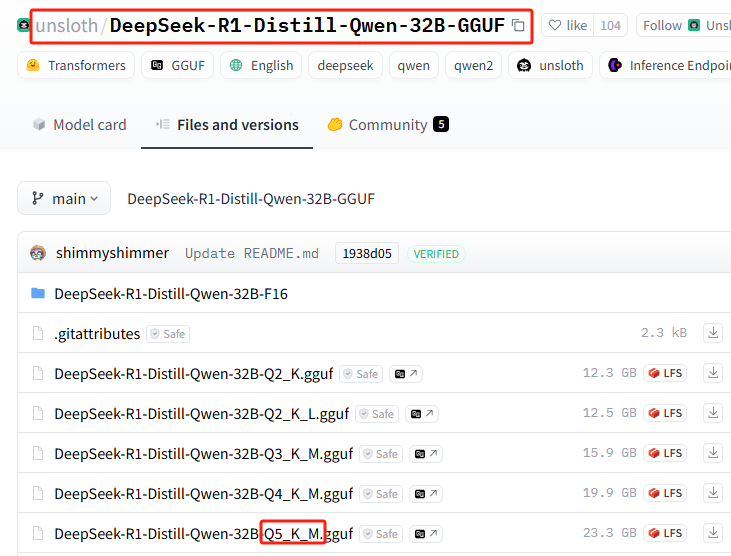Click the LFS badge for Q5_K_M.gguf
Image resolution: width=731 pixels, height=556 pixels.
click(665, 533)
